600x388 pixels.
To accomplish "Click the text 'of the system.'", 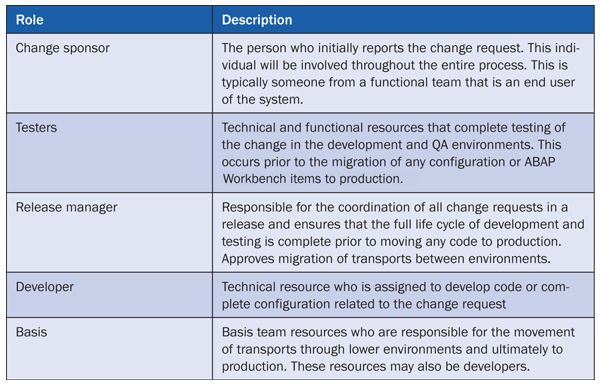I will coord(262,99).
